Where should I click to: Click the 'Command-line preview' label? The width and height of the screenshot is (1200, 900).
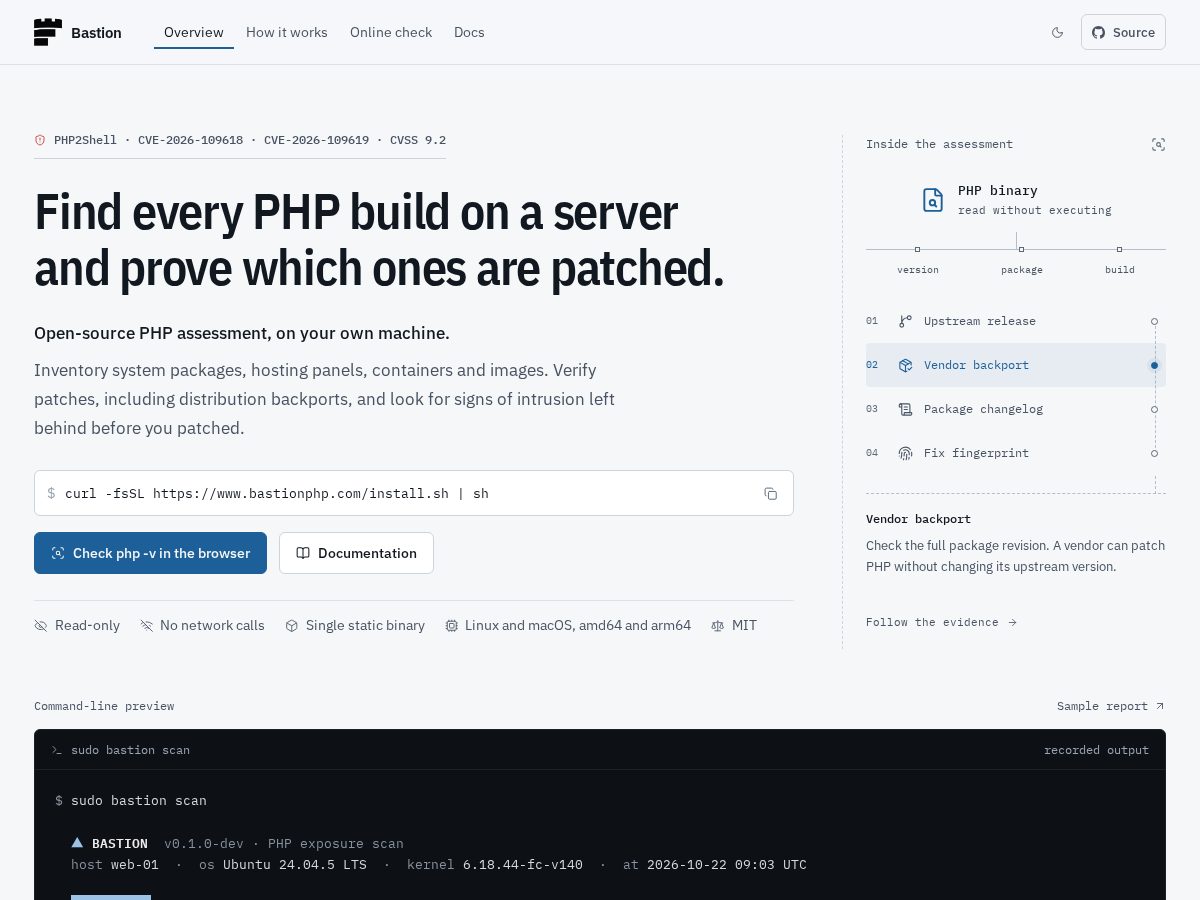coord(104,706)
